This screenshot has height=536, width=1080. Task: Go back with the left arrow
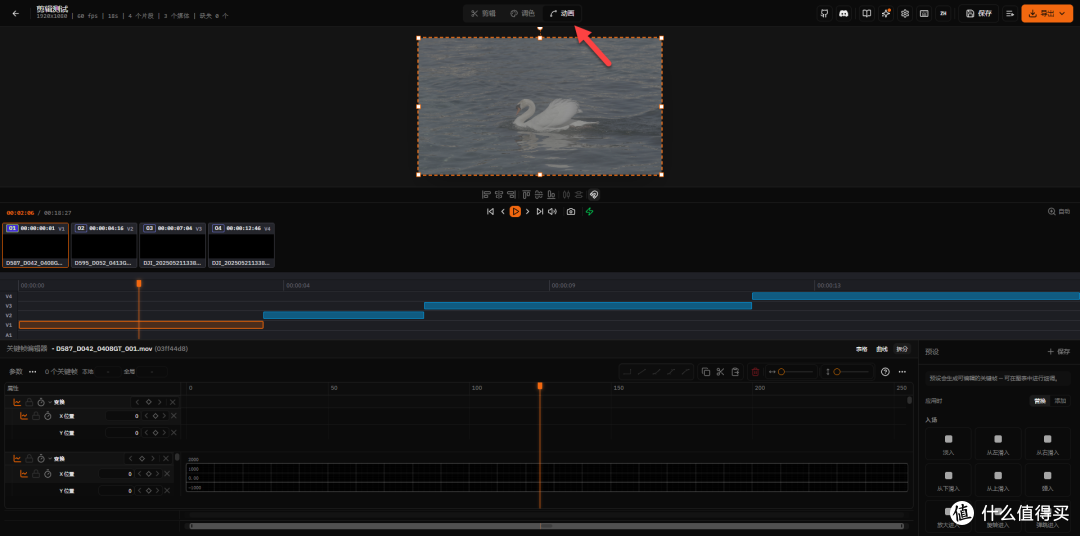tap(16, 13)
